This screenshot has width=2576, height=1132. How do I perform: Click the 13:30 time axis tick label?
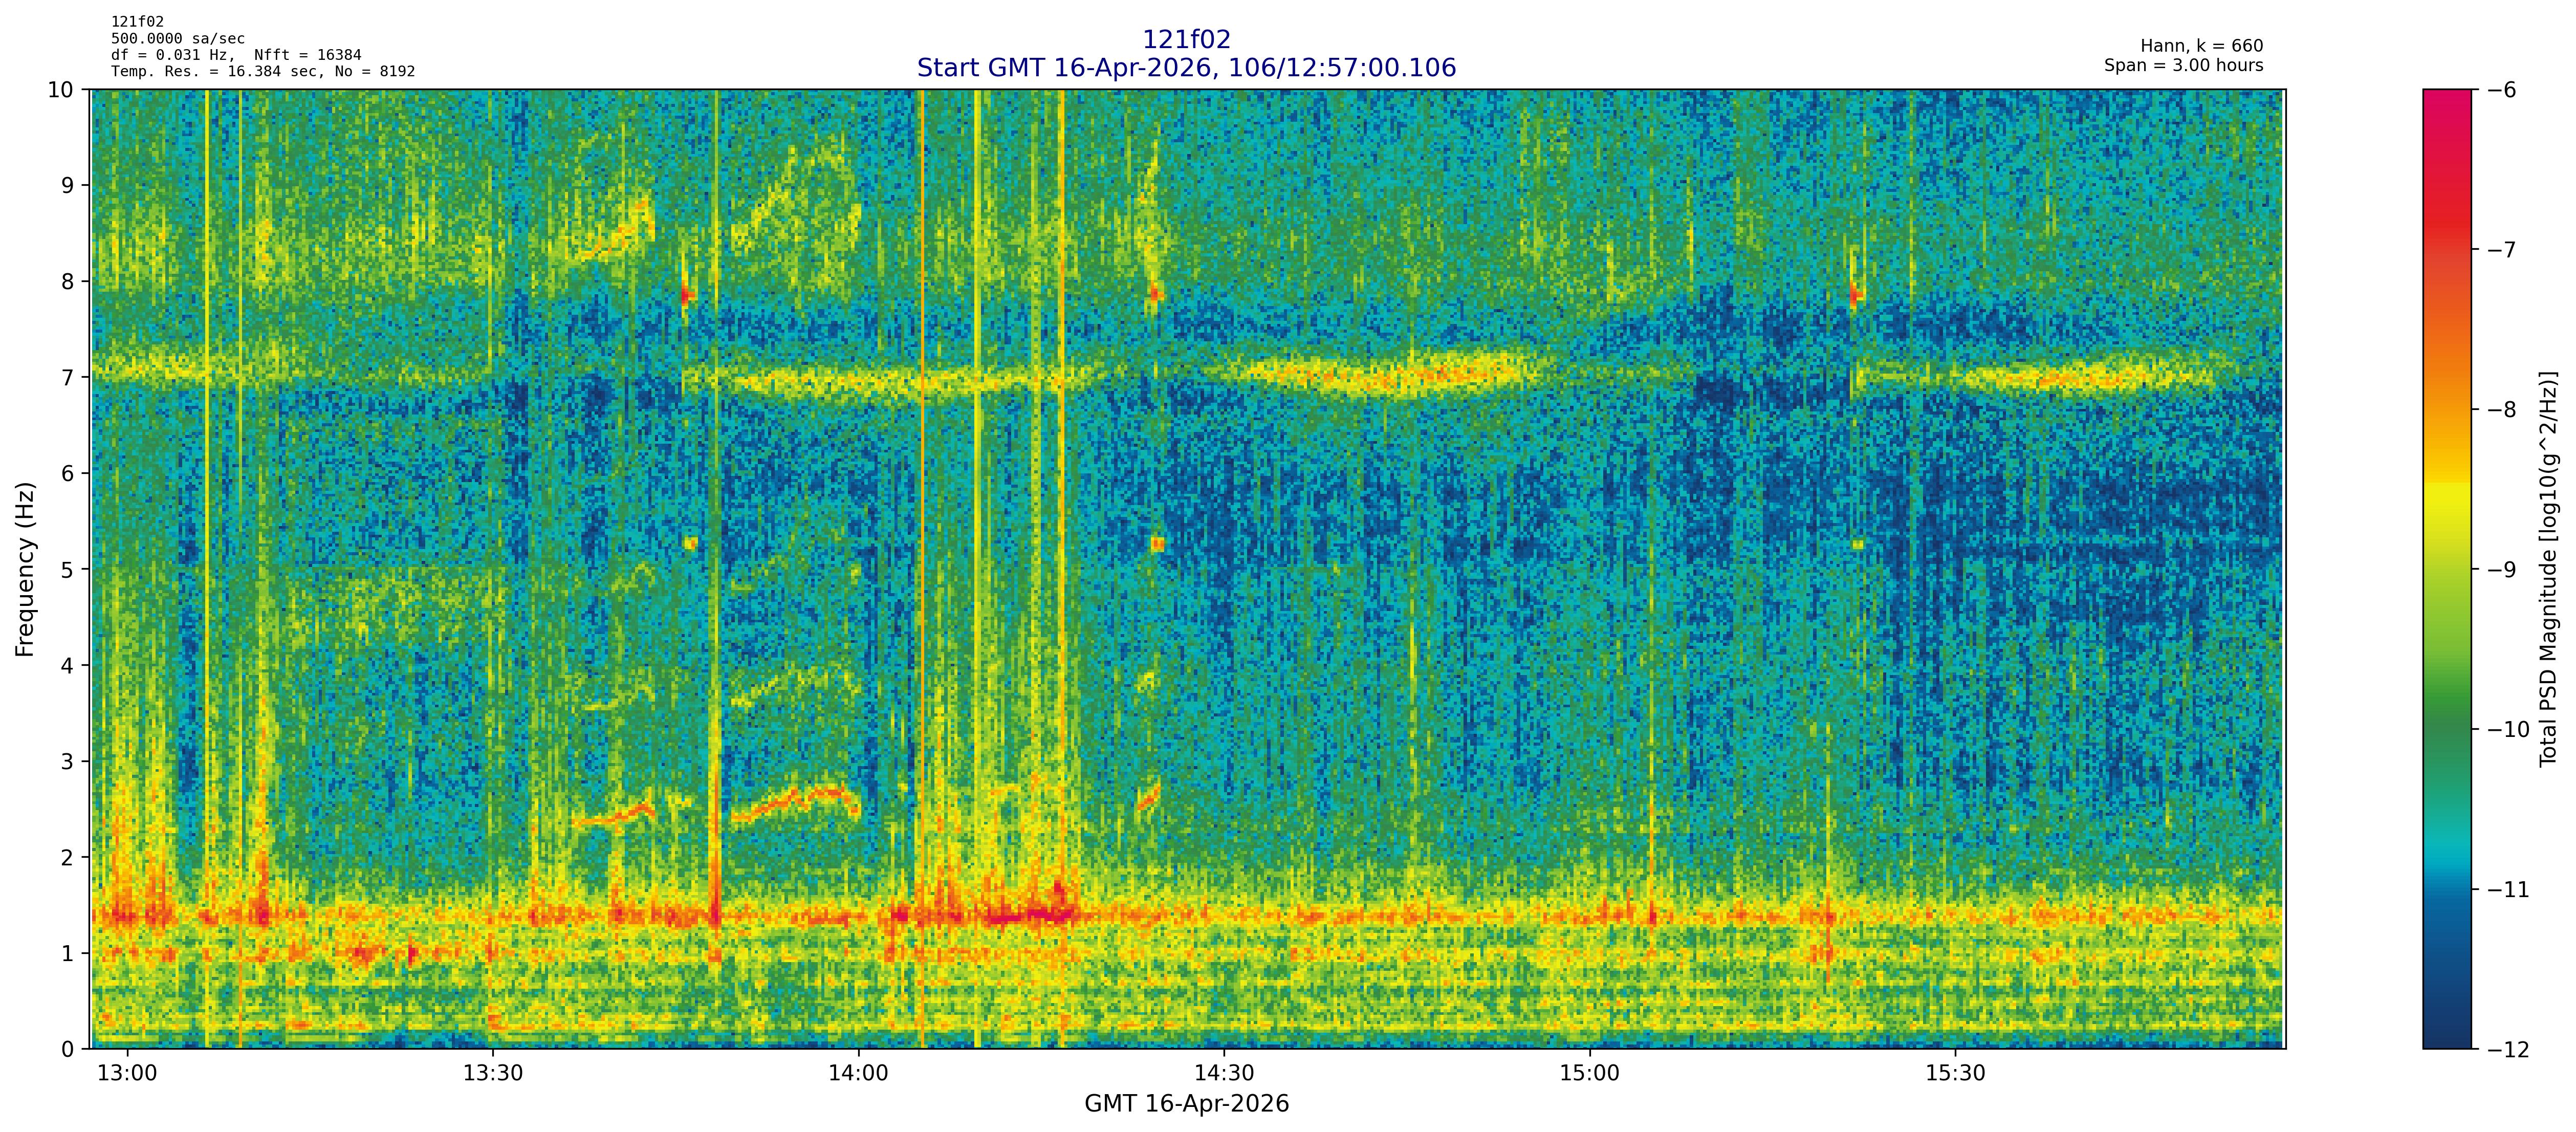click(x=493, y=1074)
